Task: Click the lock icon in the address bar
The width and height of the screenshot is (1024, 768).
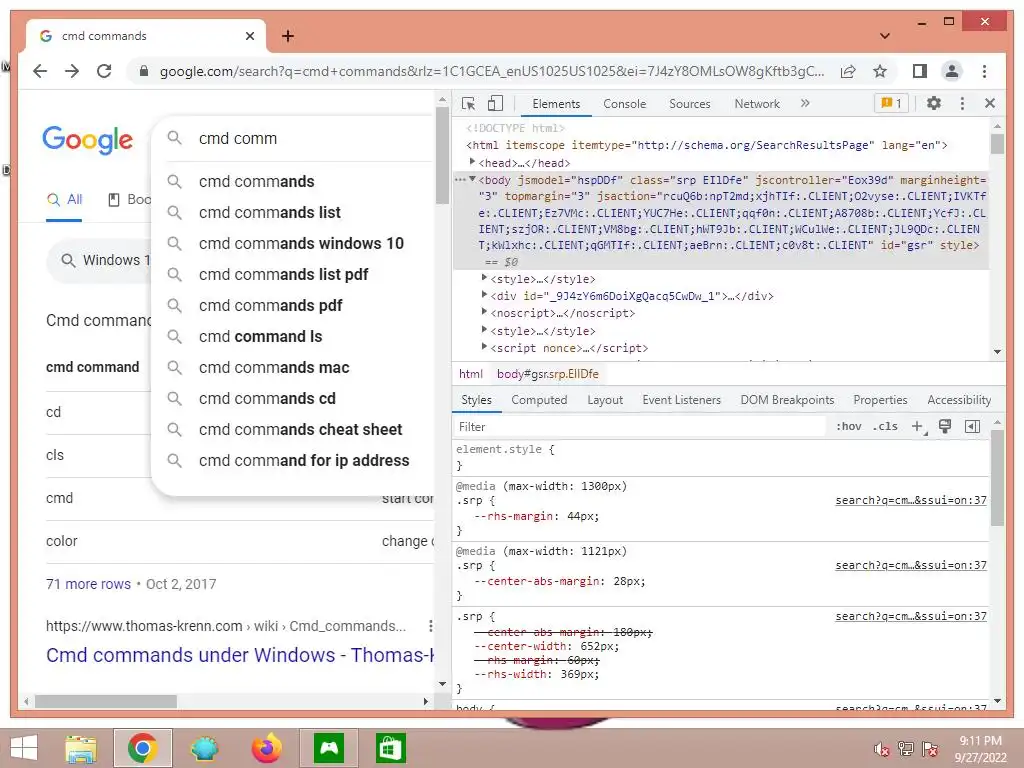Action: point(144,71)
